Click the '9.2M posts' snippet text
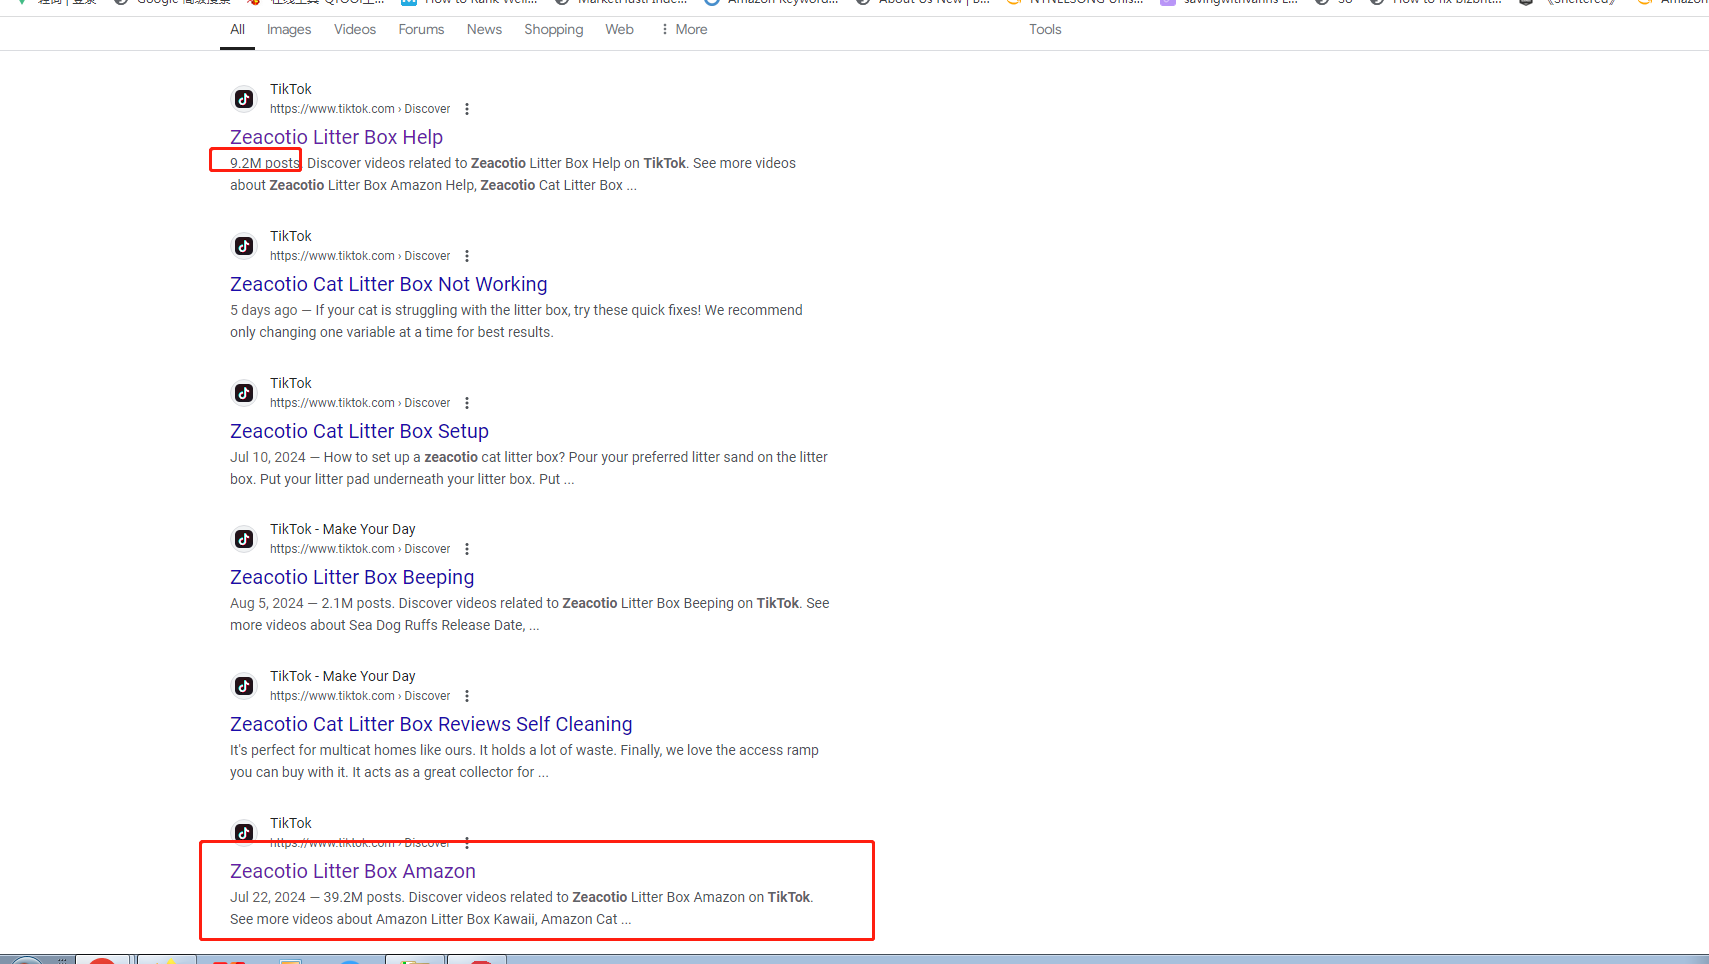The height and width of the screenshot is (964, 1709). click(x=265, y=163)
